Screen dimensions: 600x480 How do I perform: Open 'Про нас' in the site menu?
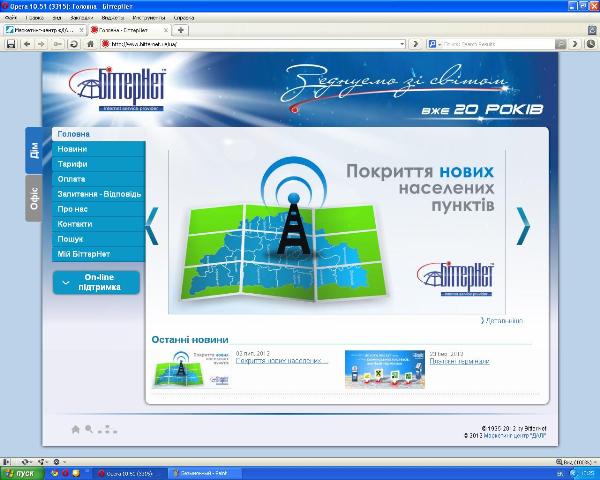click(98, 209)
